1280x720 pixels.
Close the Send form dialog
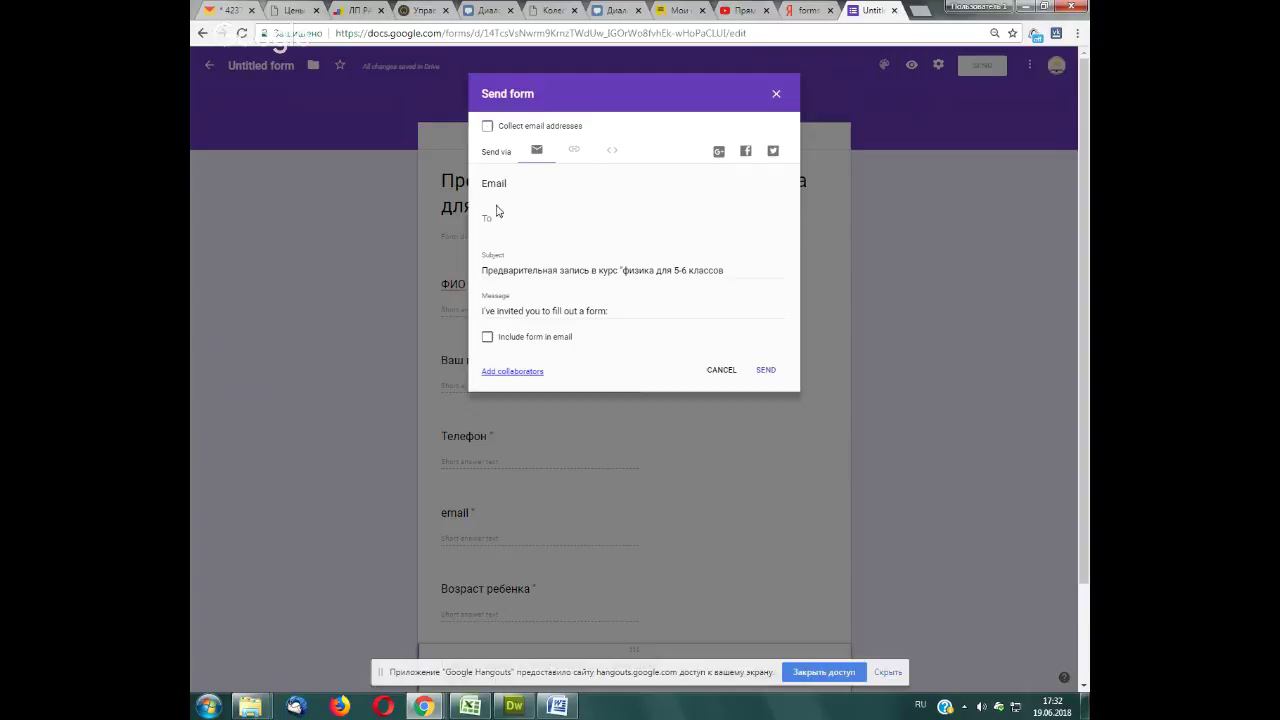coord(776,94)
